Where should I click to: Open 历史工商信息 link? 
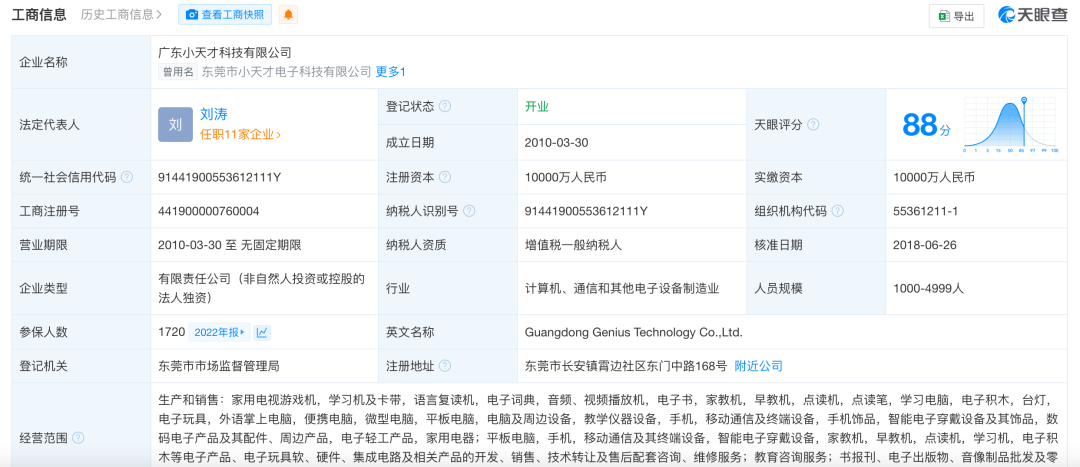click(121, 14)
